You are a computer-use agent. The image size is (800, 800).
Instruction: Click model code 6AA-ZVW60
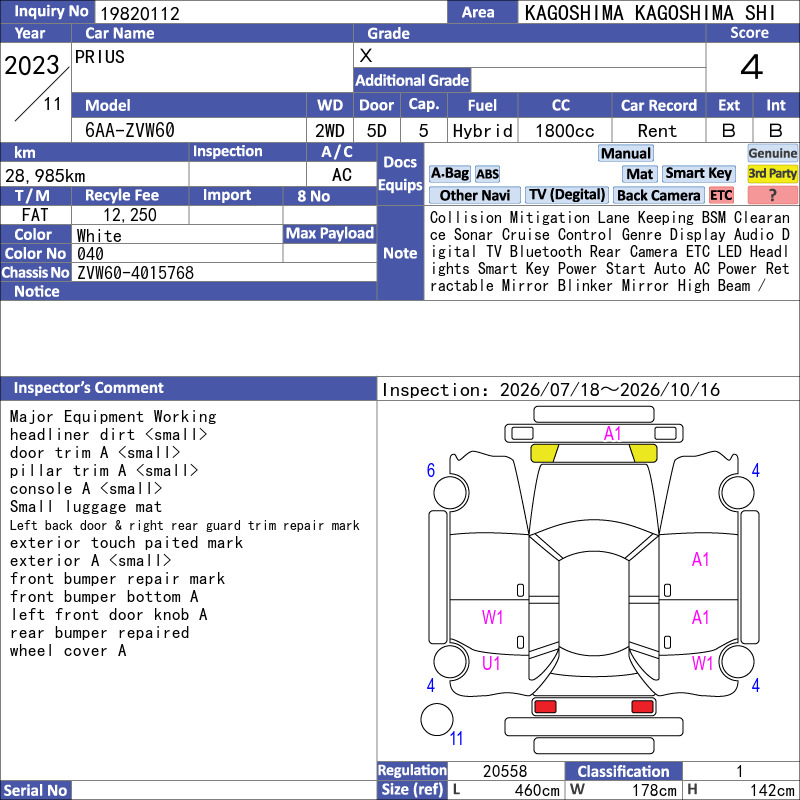tap(130, 131)
